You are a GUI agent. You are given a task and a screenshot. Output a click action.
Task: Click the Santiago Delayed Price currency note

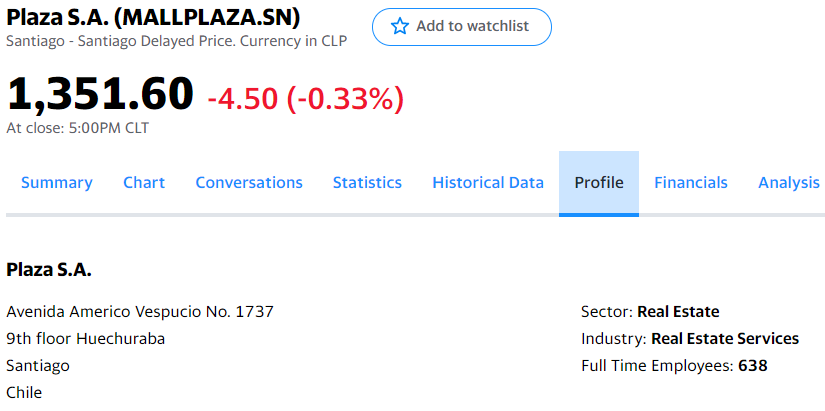click(x=177, y=41)
